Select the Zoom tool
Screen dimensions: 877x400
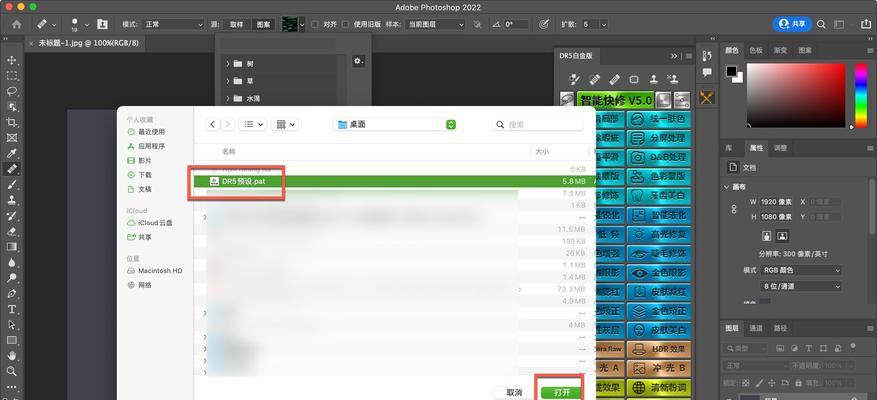pyautogui.click(x=12, y=371)
